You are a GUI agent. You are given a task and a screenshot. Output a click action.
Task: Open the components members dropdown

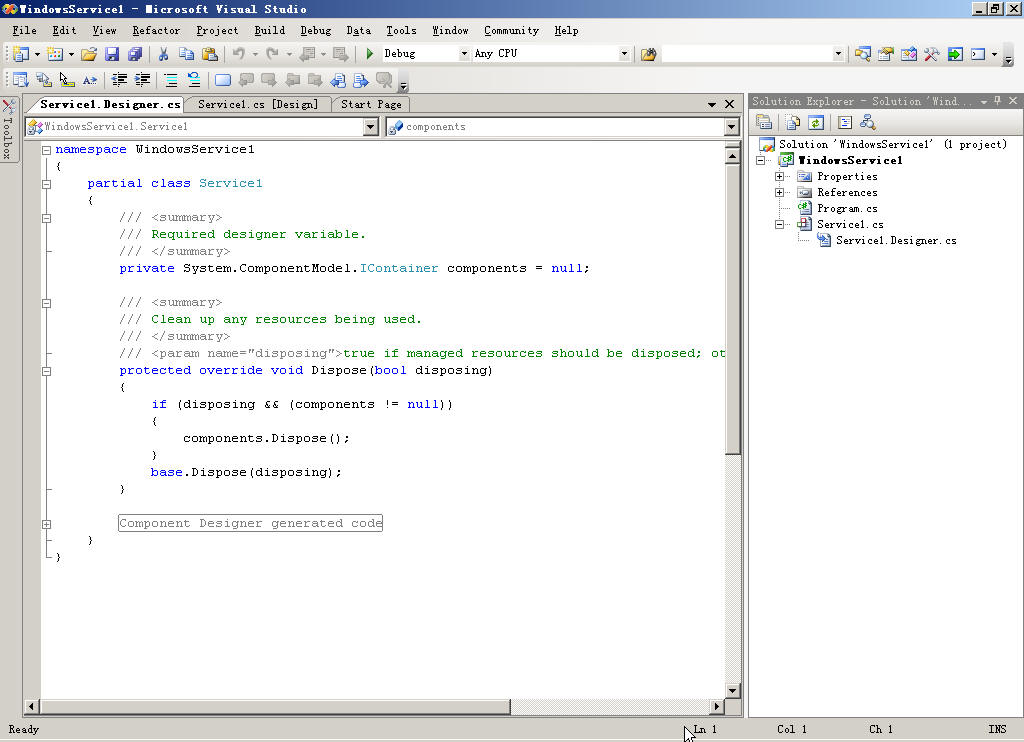[731, 127]
